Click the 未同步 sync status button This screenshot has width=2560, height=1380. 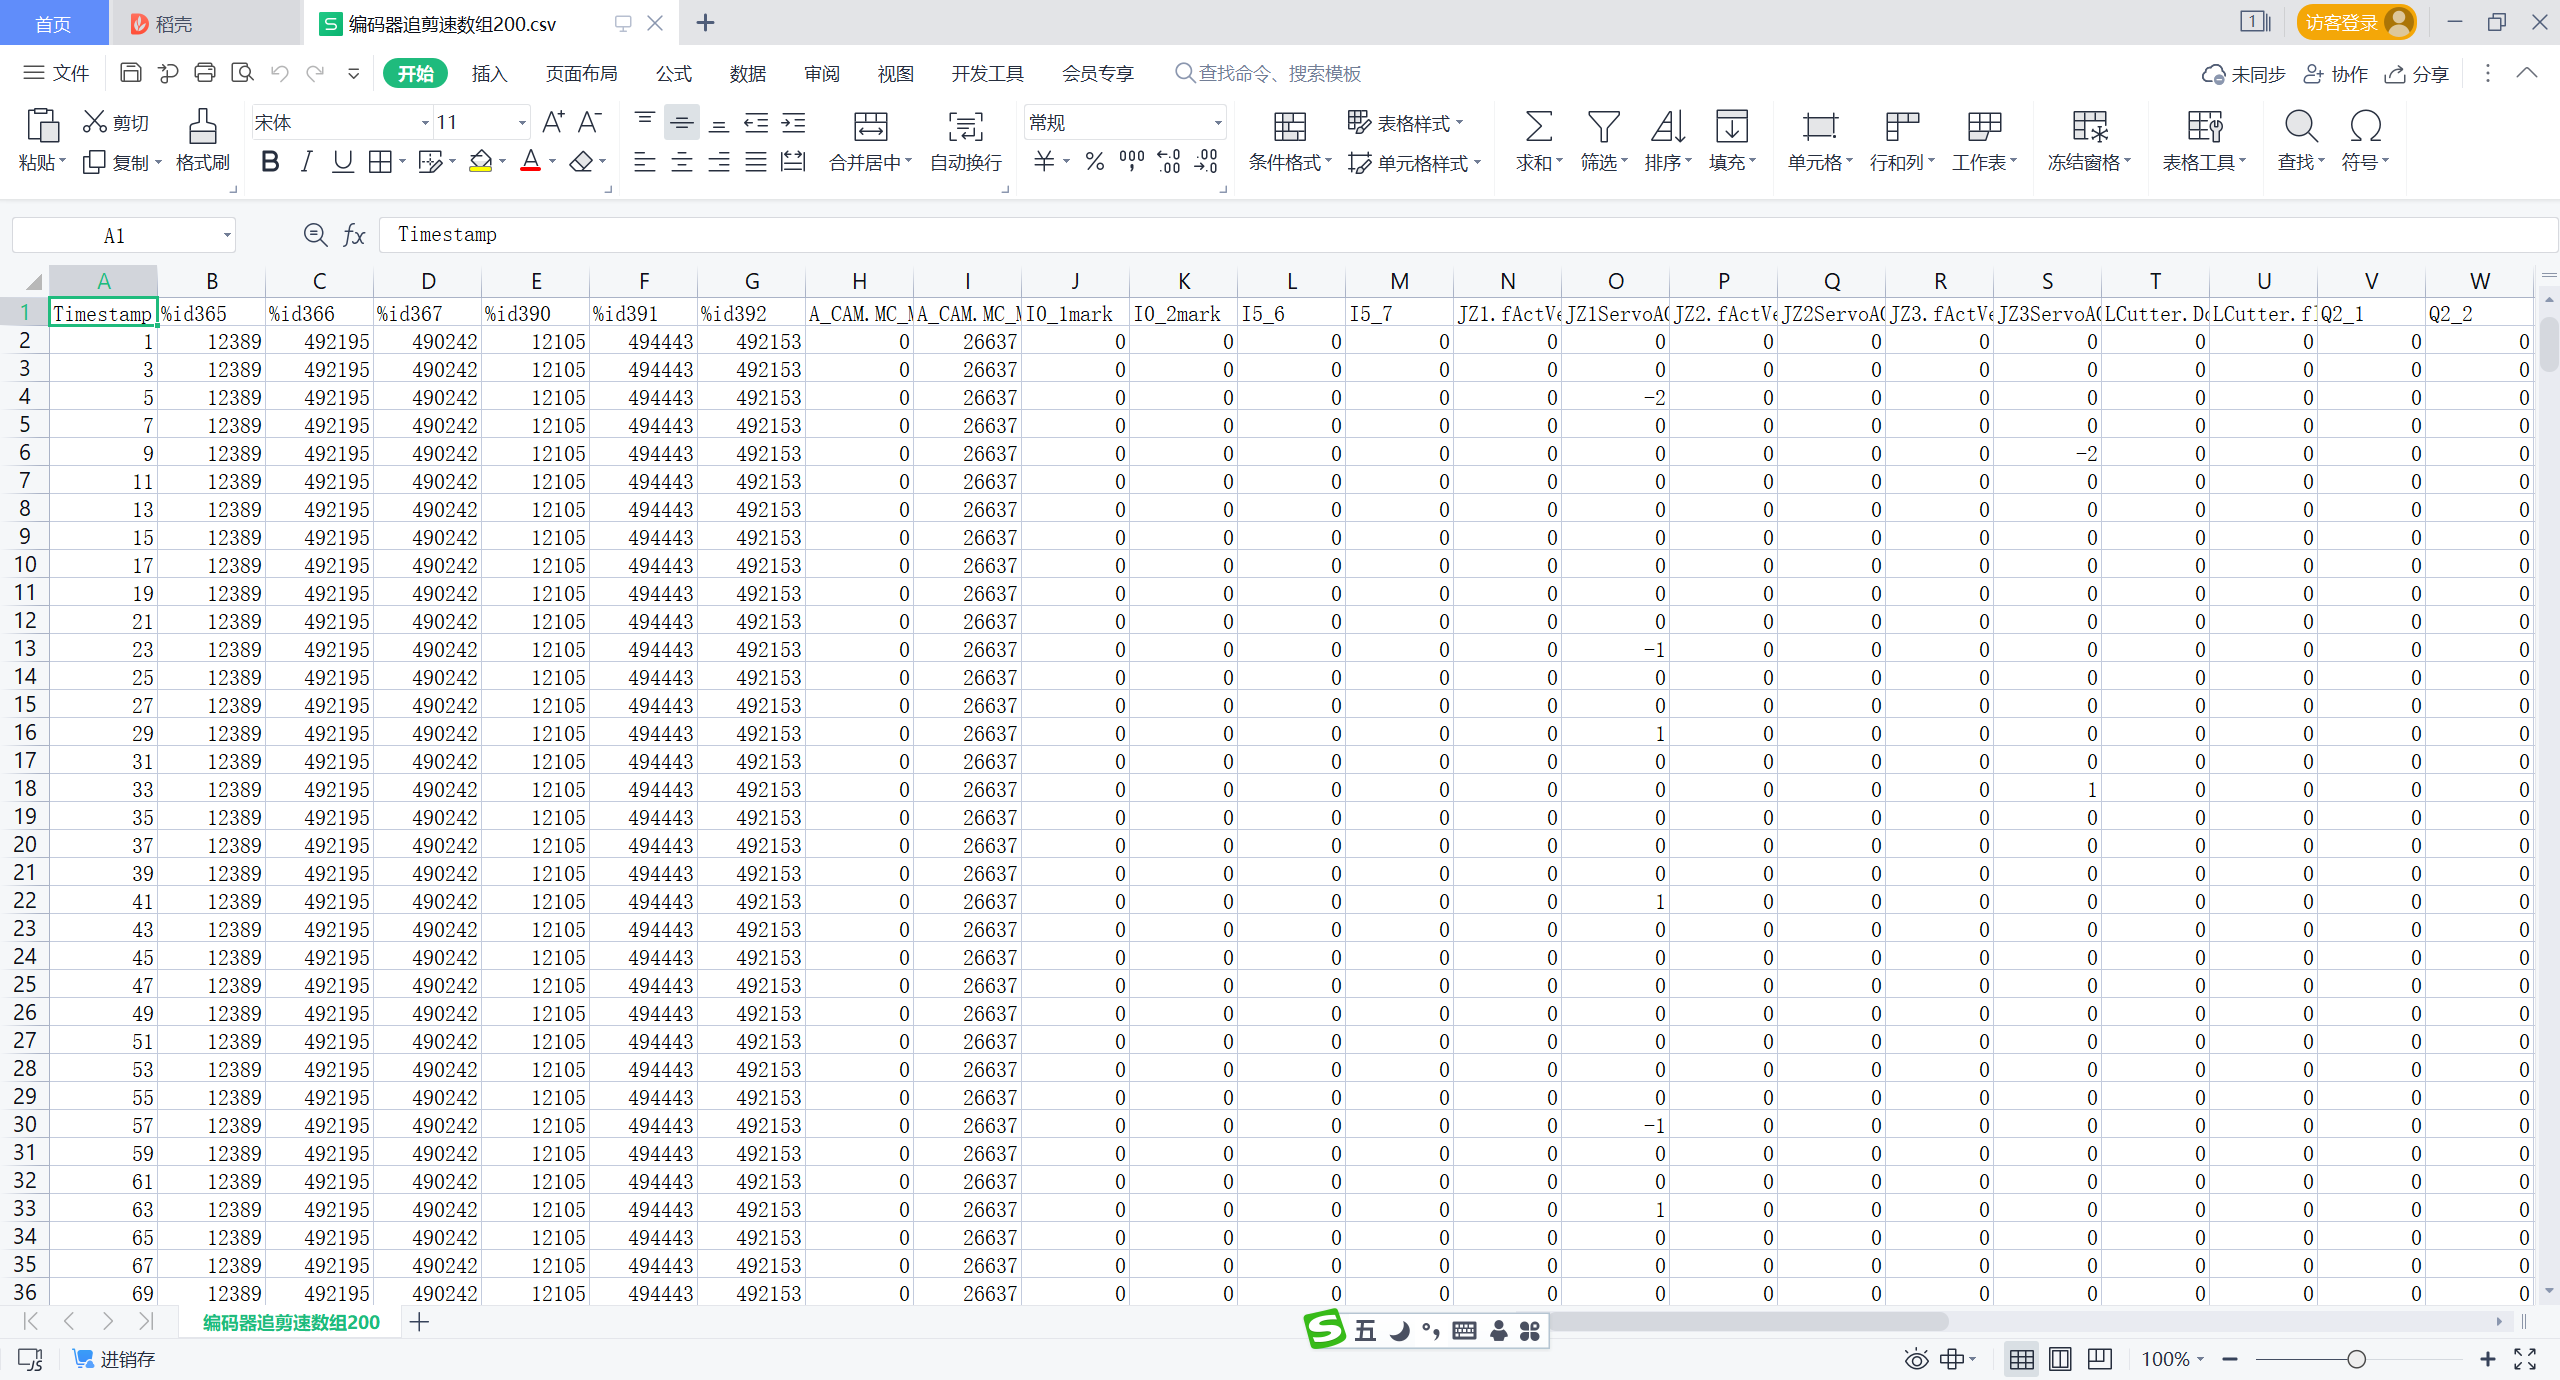tap(2244, 73)
